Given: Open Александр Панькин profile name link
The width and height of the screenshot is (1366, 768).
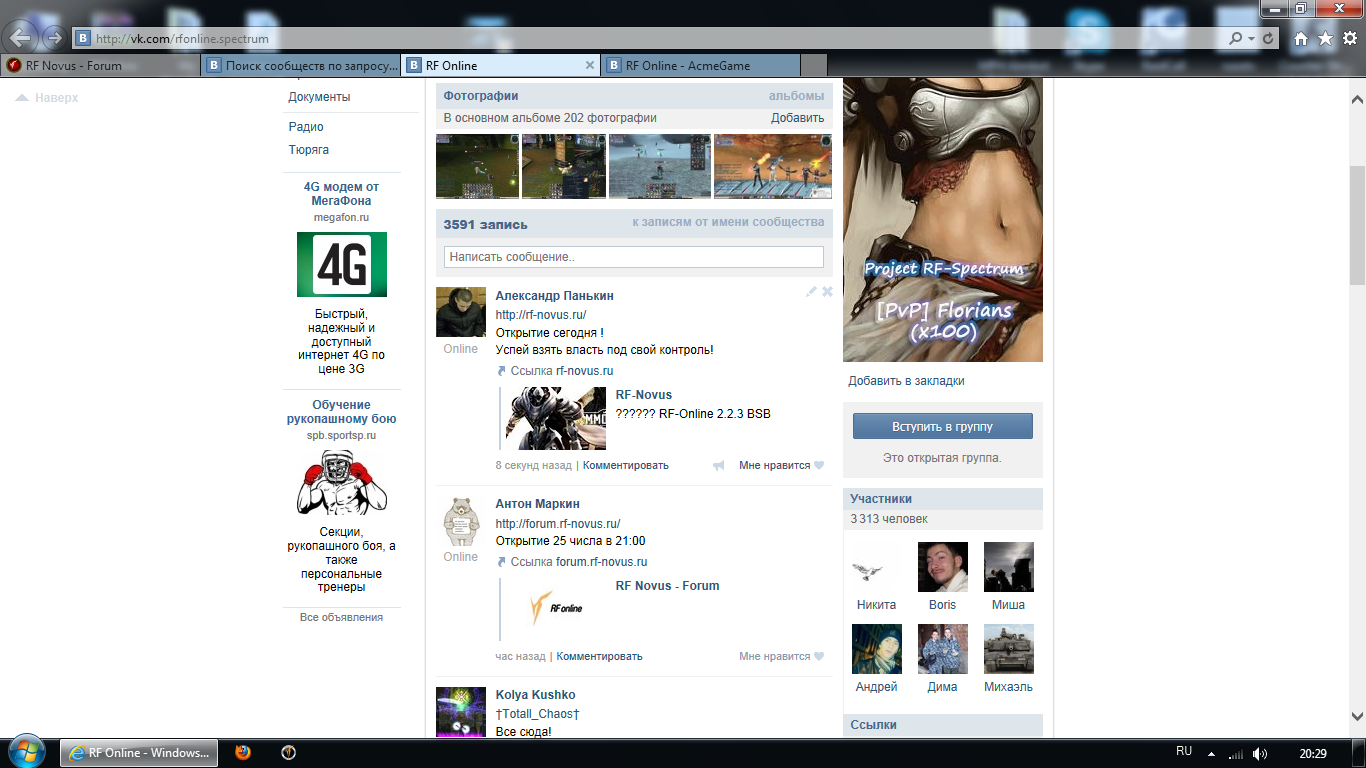Looking at the screenshot, I should [x=555, y=296].
